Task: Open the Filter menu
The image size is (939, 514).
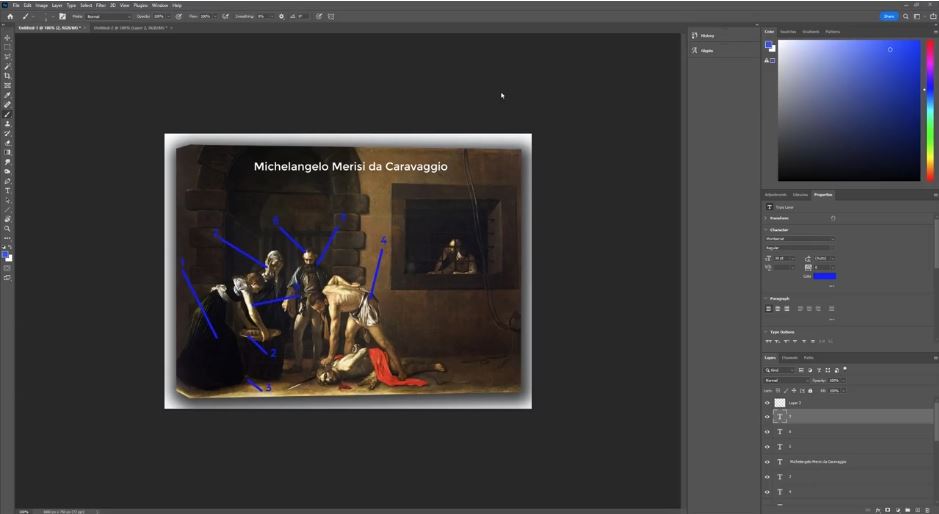Action: click(100, 5)
